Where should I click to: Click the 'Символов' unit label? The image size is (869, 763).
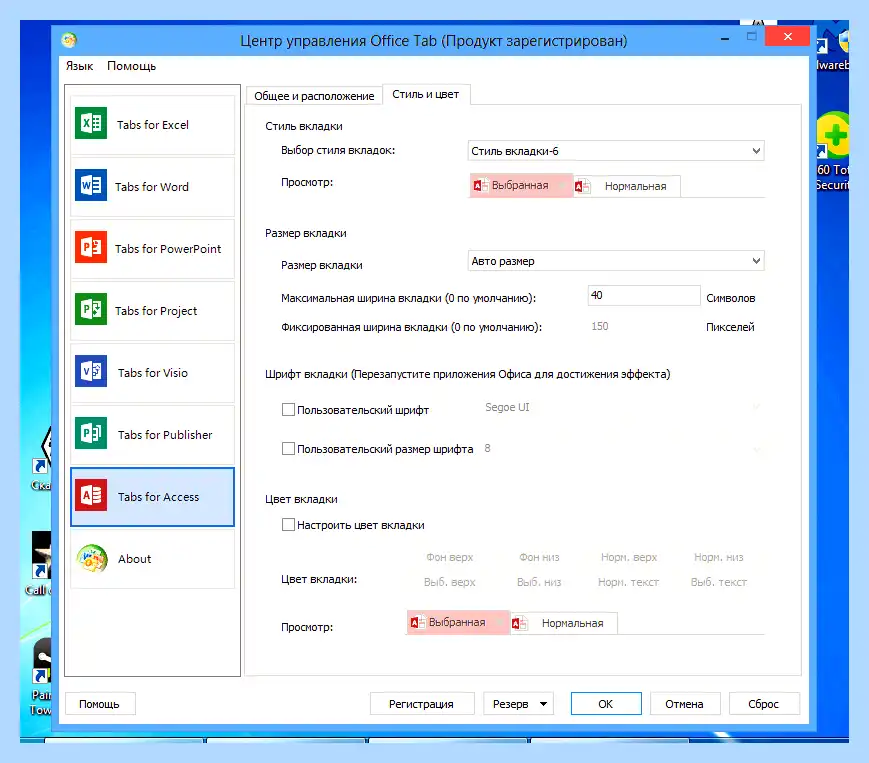tap(731, 298)
